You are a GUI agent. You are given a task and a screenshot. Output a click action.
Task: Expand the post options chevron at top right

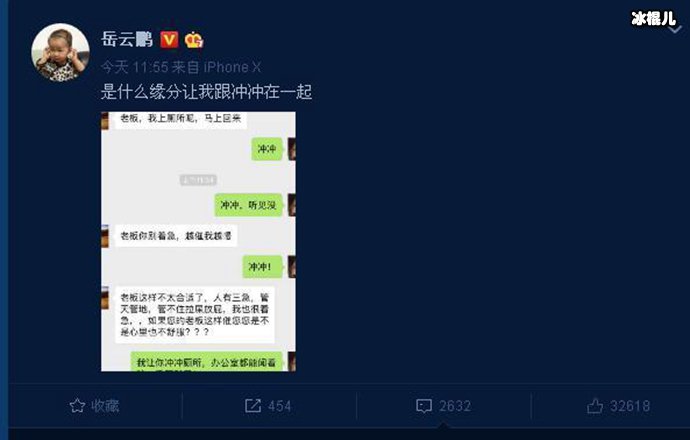675,30
